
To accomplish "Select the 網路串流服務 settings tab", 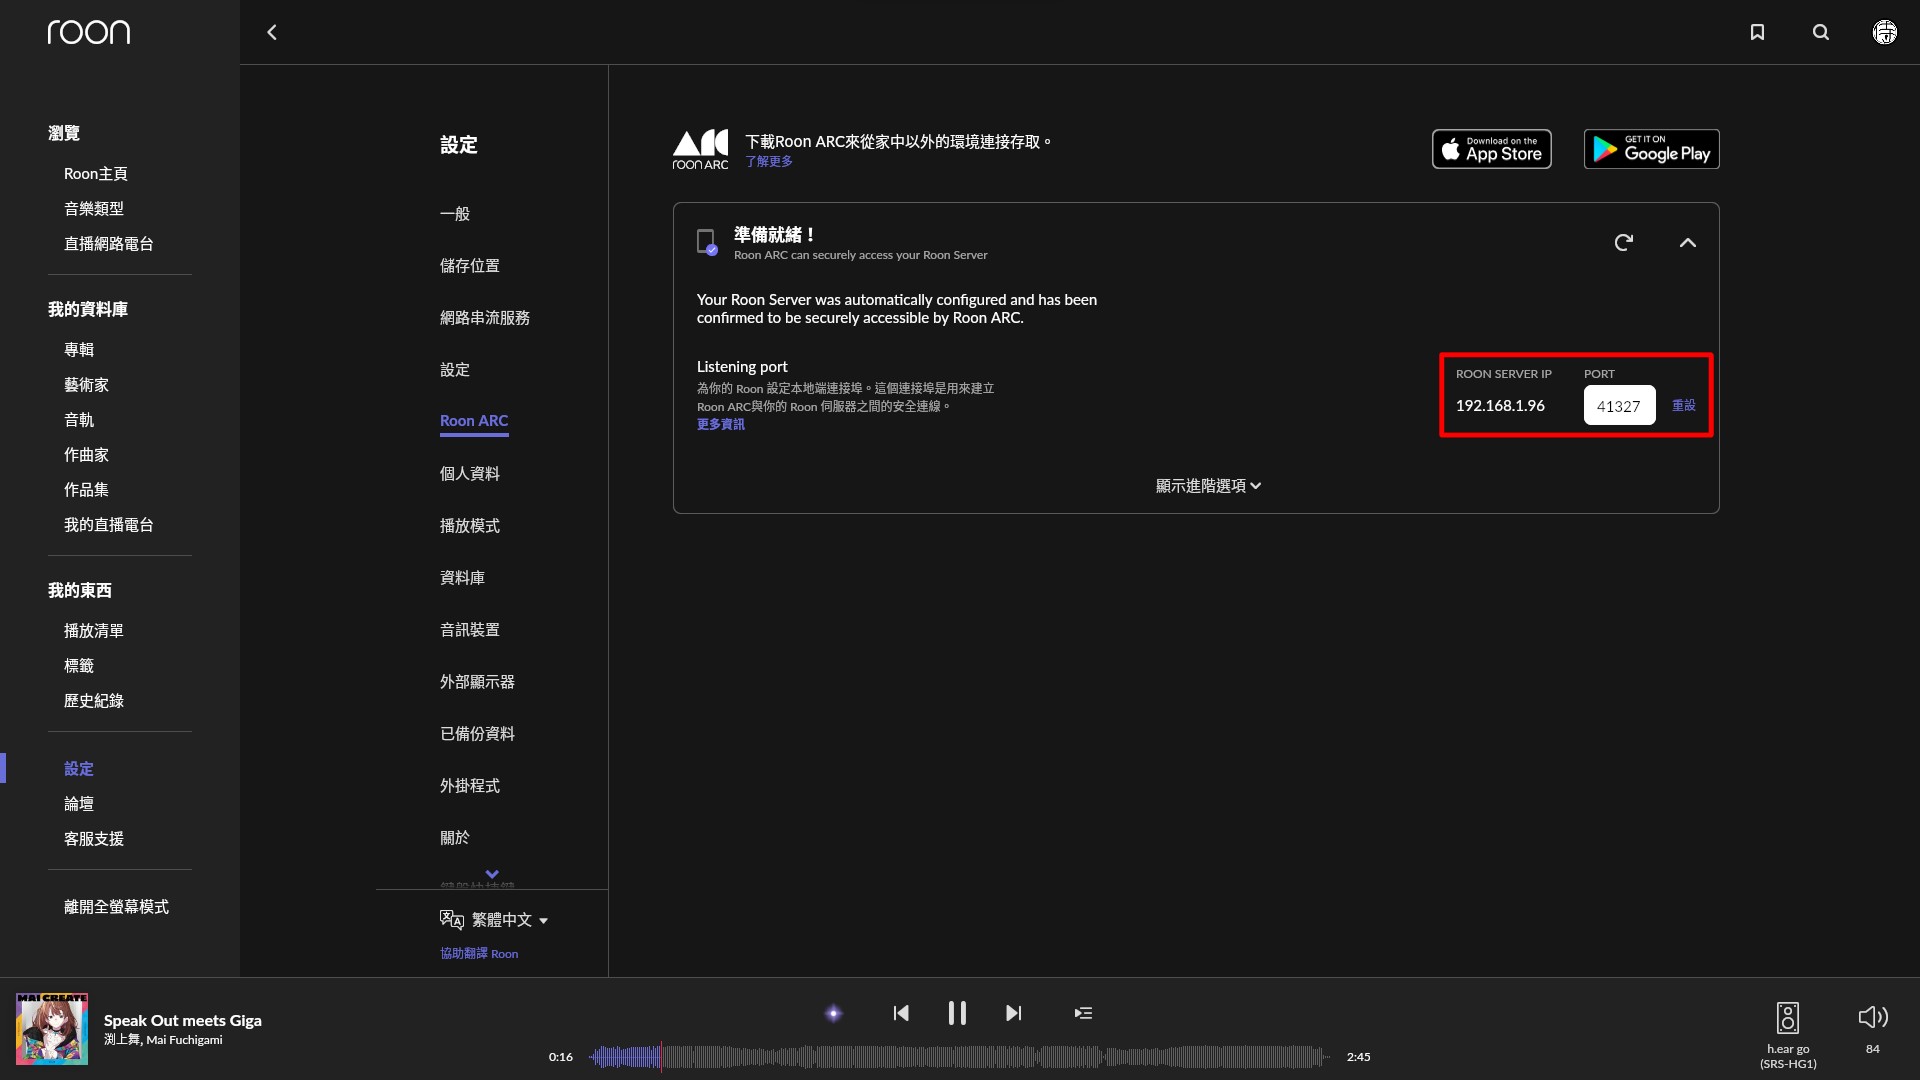I will pyautogui.click(x=485, y=317).
